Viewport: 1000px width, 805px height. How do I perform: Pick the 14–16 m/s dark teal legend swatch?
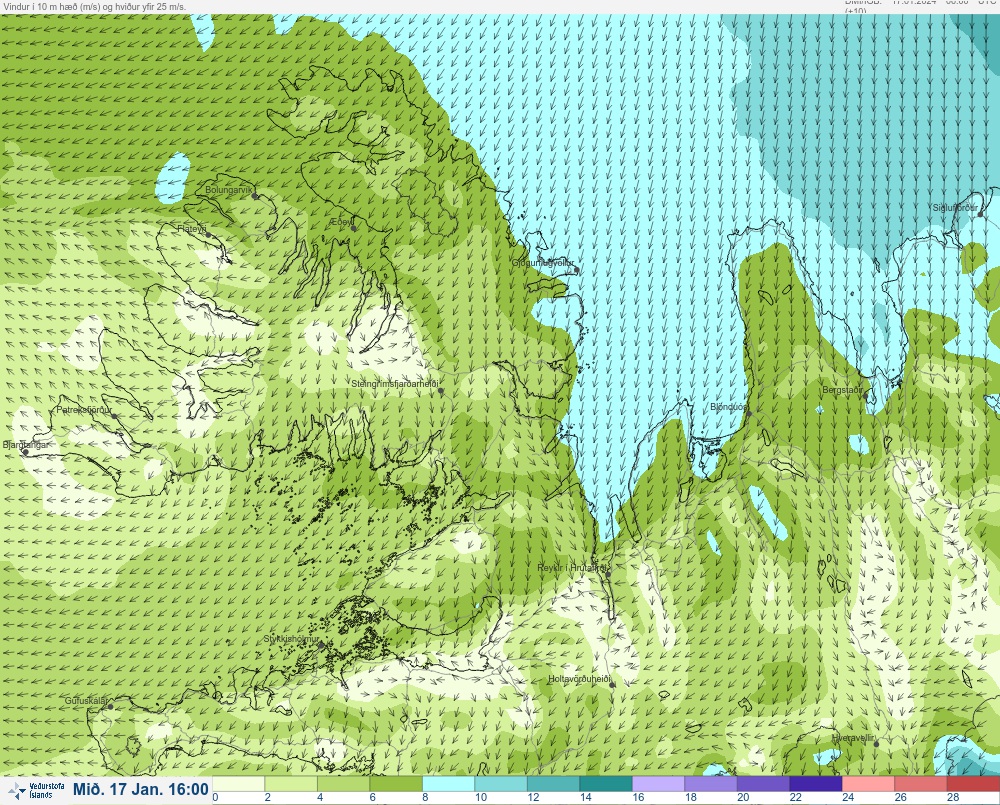pos(606,783)
